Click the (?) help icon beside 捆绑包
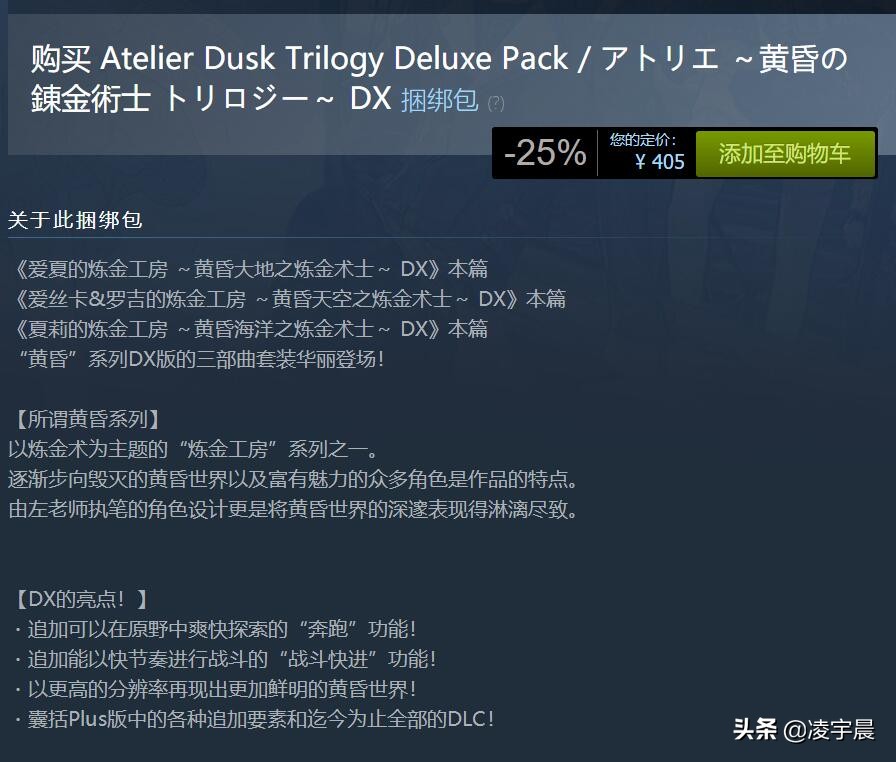 (x=495, y=103)
